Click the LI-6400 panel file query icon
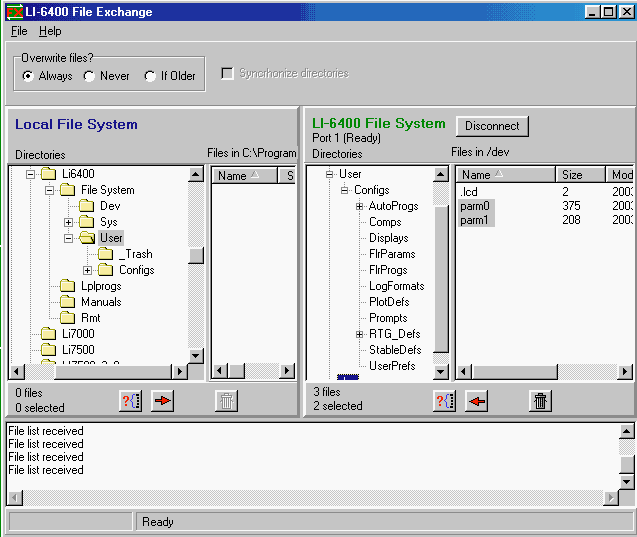This screenshot has height=537, width=637. tap(444, 401)
